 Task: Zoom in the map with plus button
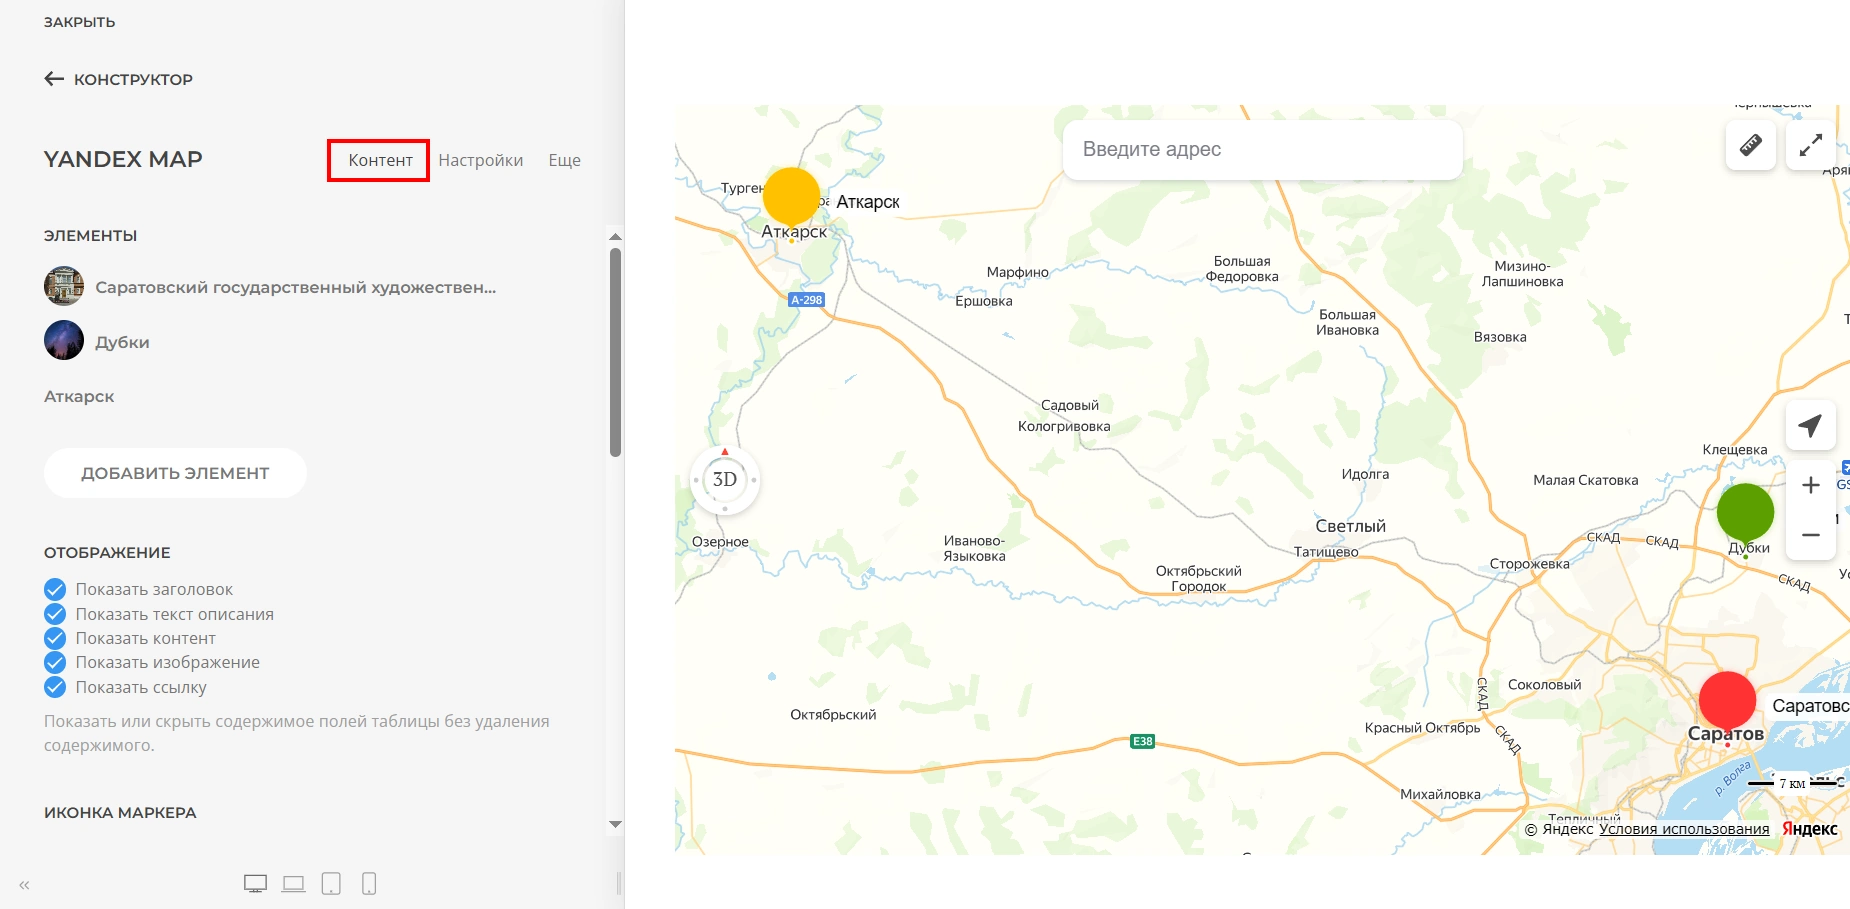[1810, 485]
